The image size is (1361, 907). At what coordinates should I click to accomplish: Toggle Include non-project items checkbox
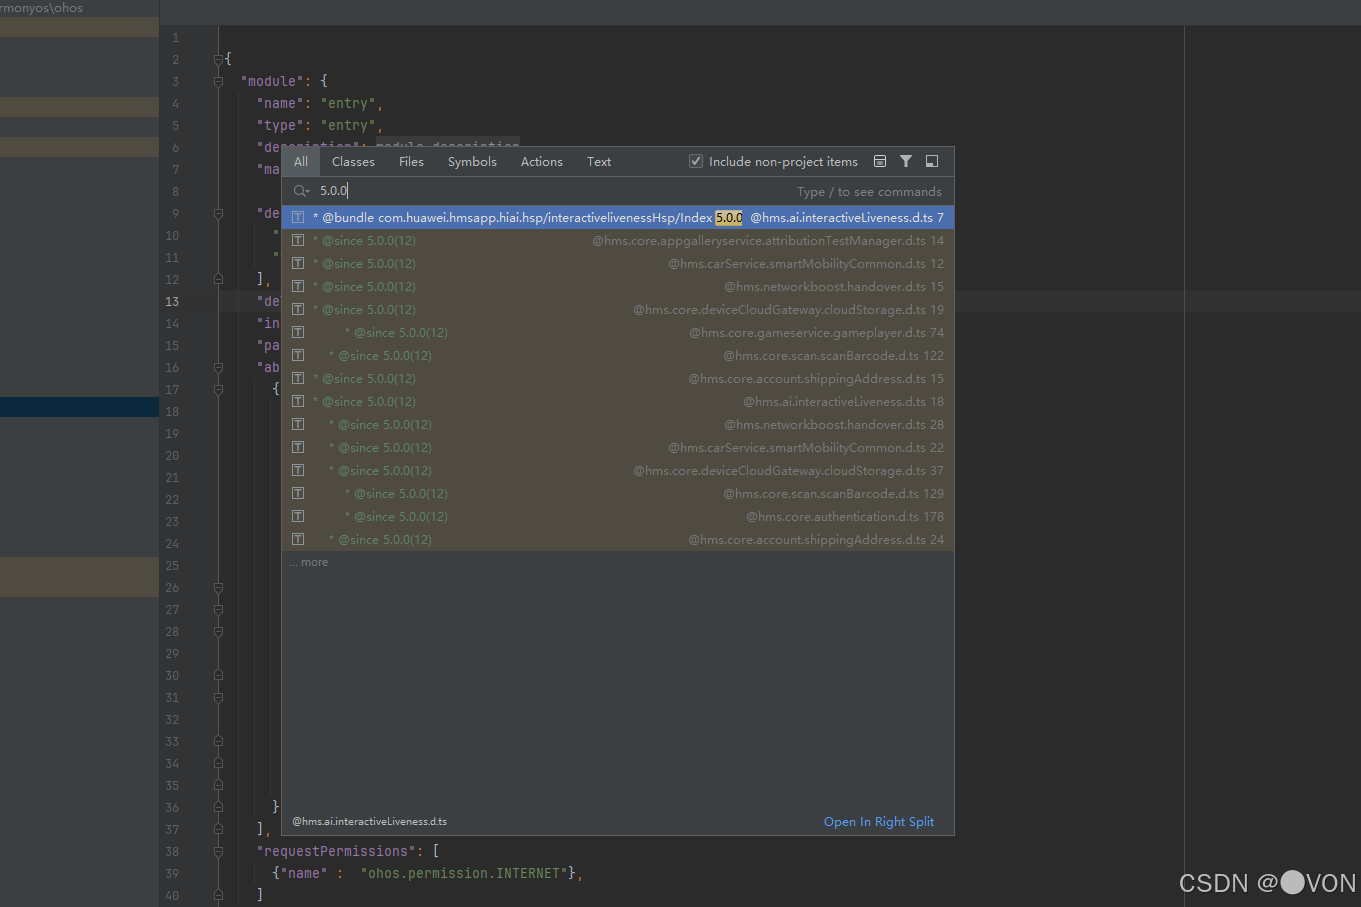click(696, 161)
